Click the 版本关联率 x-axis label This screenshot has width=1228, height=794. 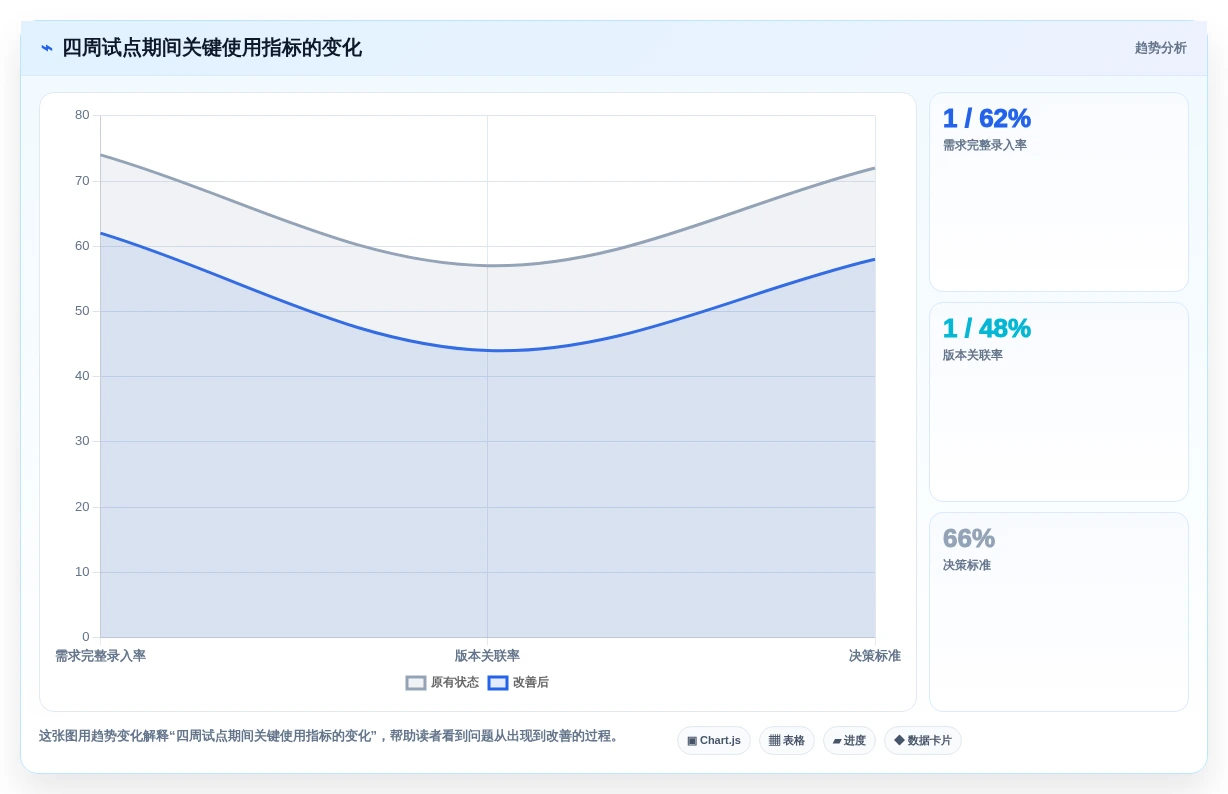click(487, 656)
